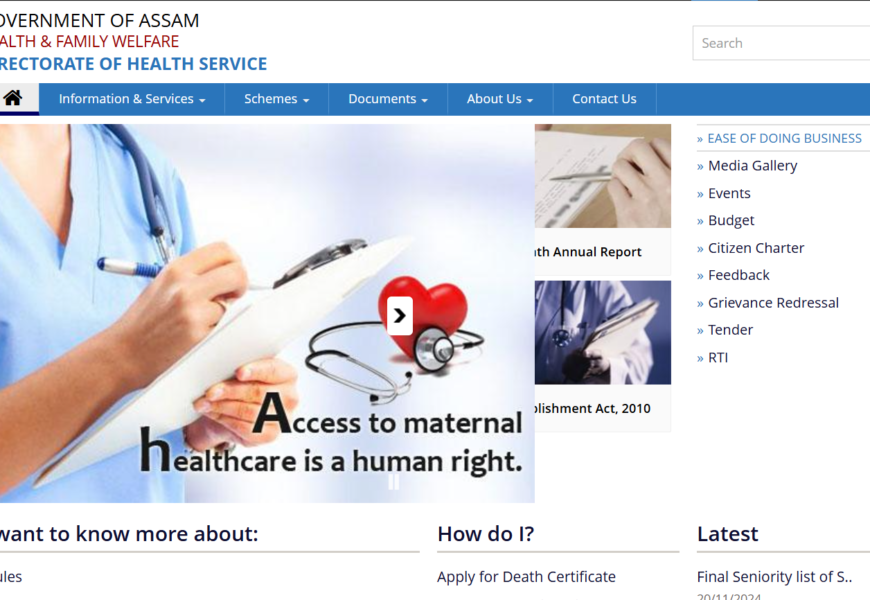Open the About Us menu
The height and width of the screenshot is (600, 870).
point(500,99)
